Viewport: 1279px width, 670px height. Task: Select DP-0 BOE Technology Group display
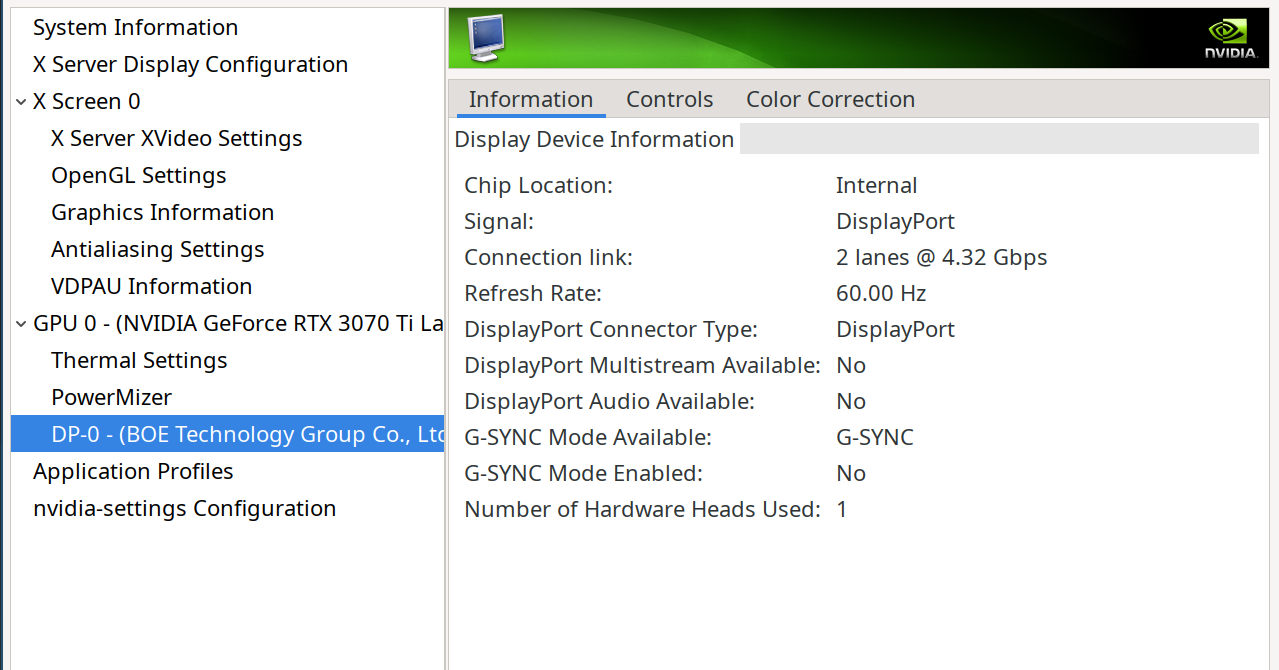[x=228, y=434]
